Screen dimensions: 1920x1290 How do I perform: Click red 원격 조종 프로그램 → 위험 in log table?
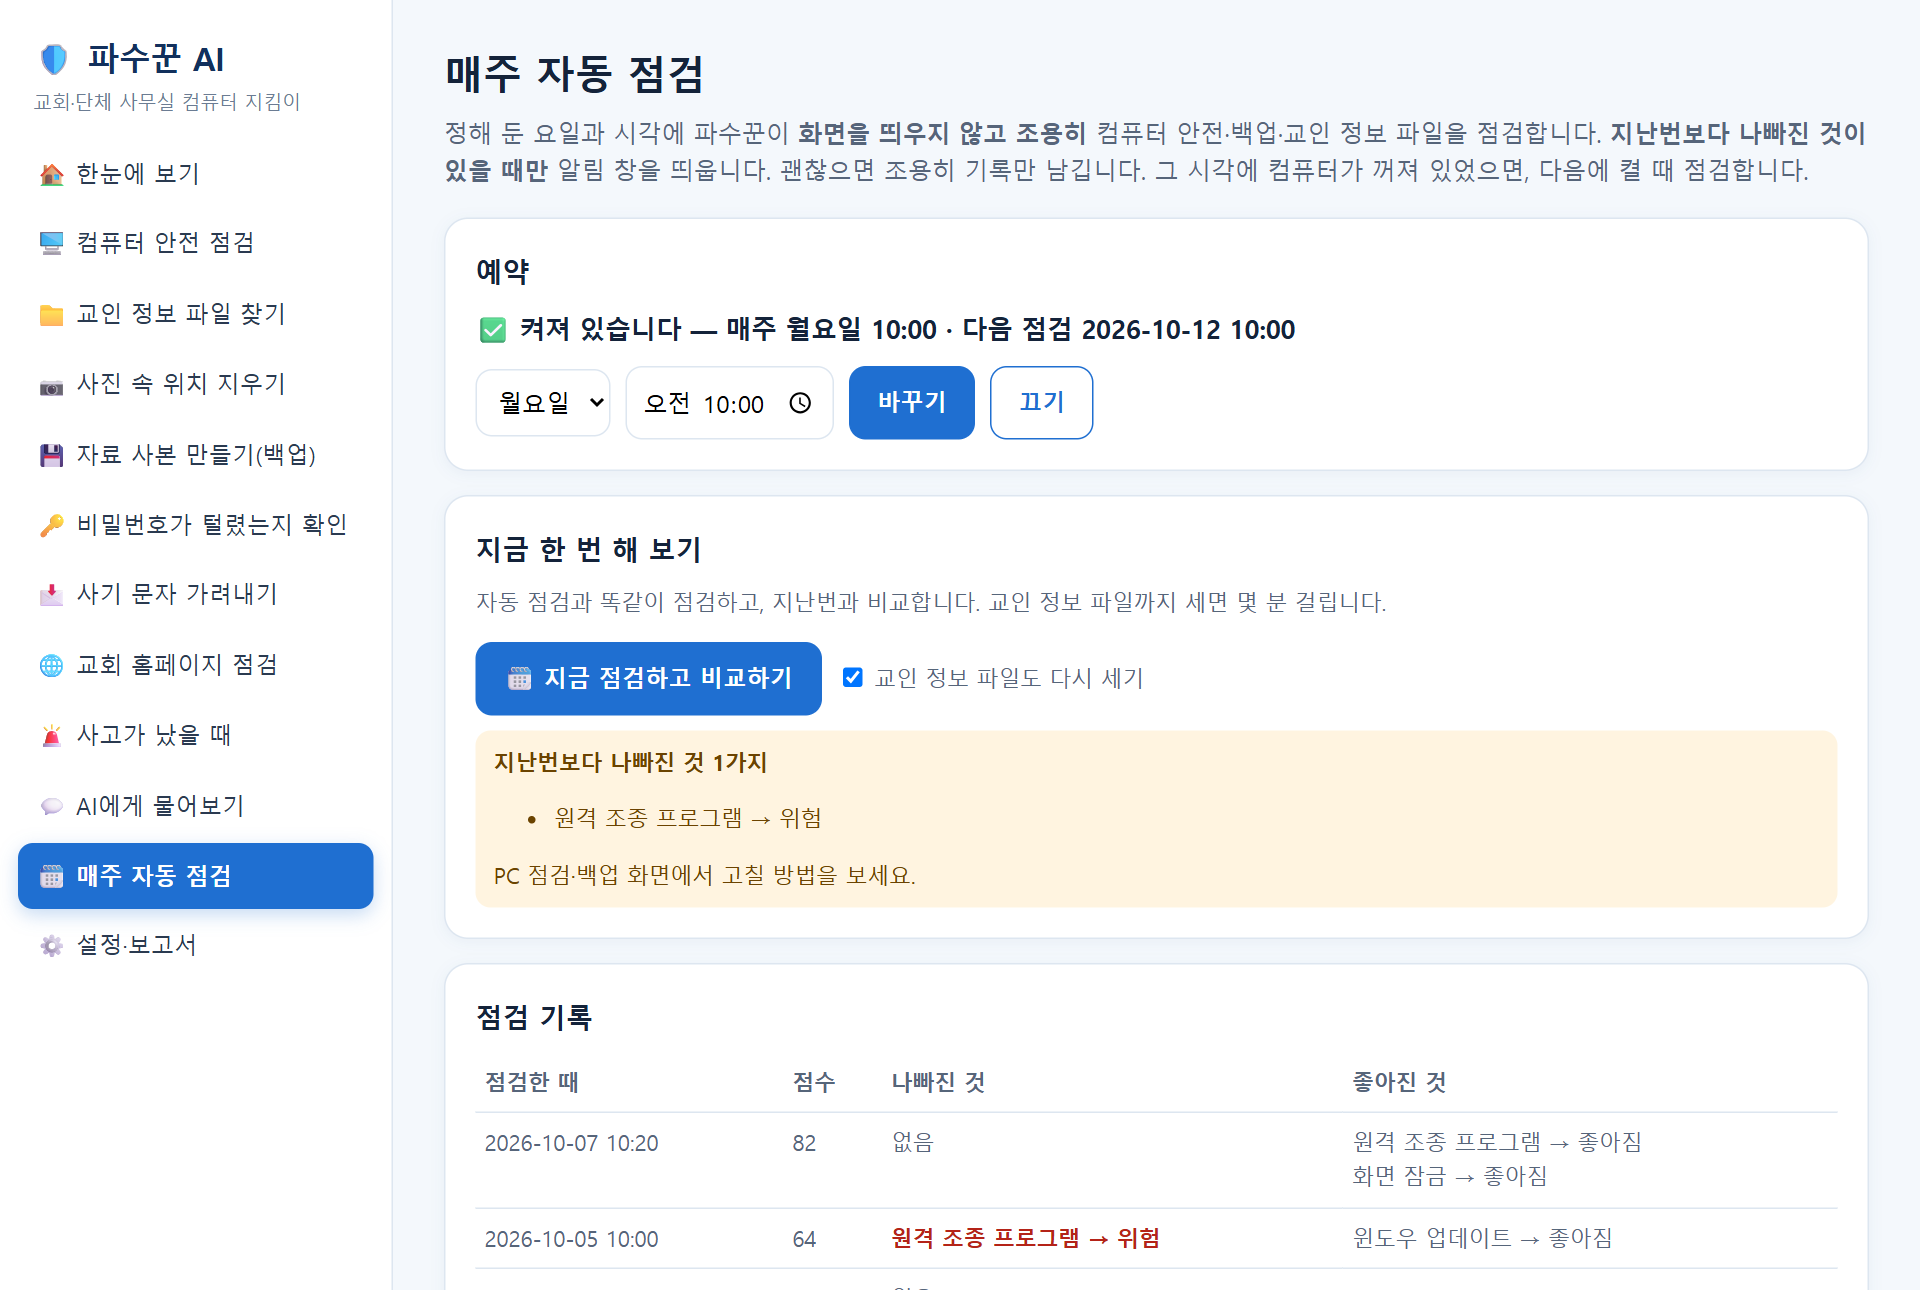1025,1239
